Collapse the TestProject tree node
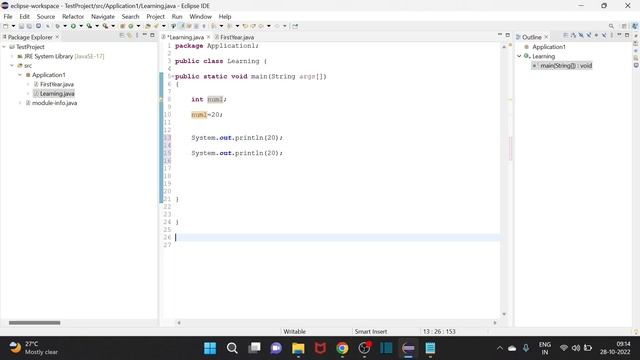640x360 pixels. [x=4, y=47]
